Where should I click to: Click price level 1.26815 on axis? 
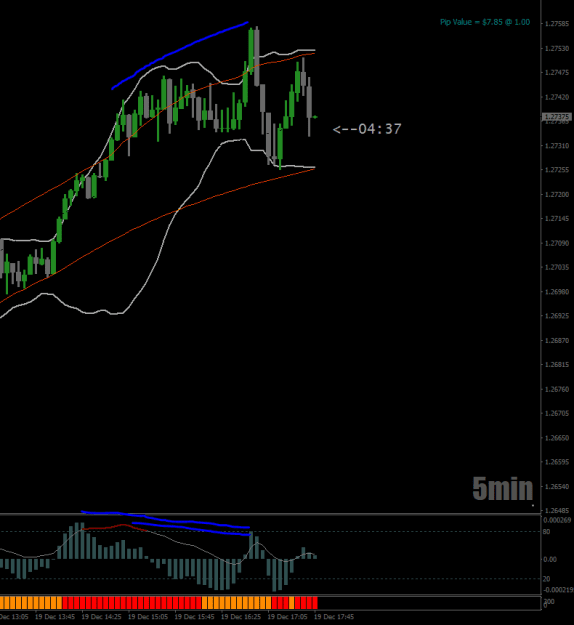(557, 365)
